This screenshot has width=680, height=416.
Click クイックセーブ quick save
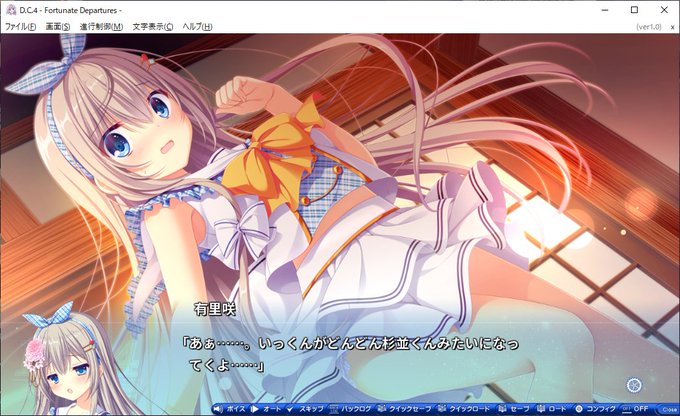[x=404, y=409]
